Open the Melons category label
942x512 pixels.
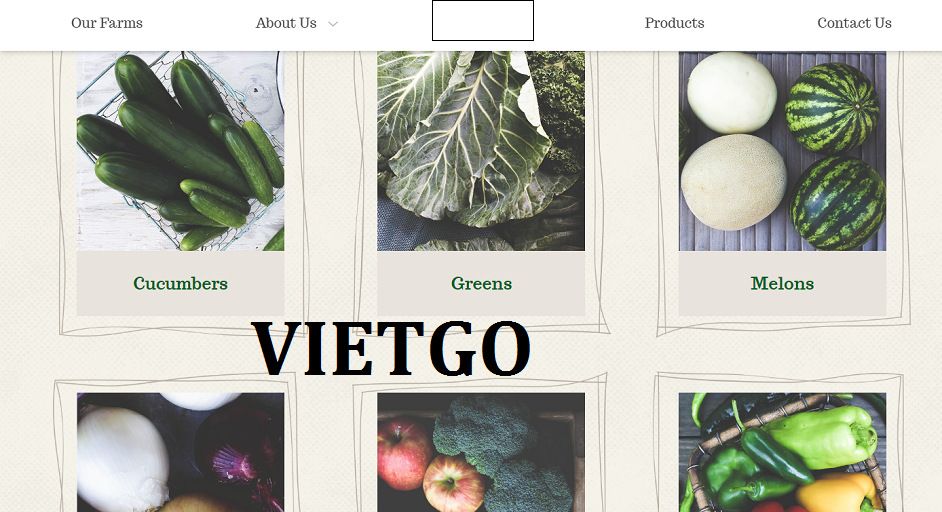pyautogui.click(x=782, y=283)
